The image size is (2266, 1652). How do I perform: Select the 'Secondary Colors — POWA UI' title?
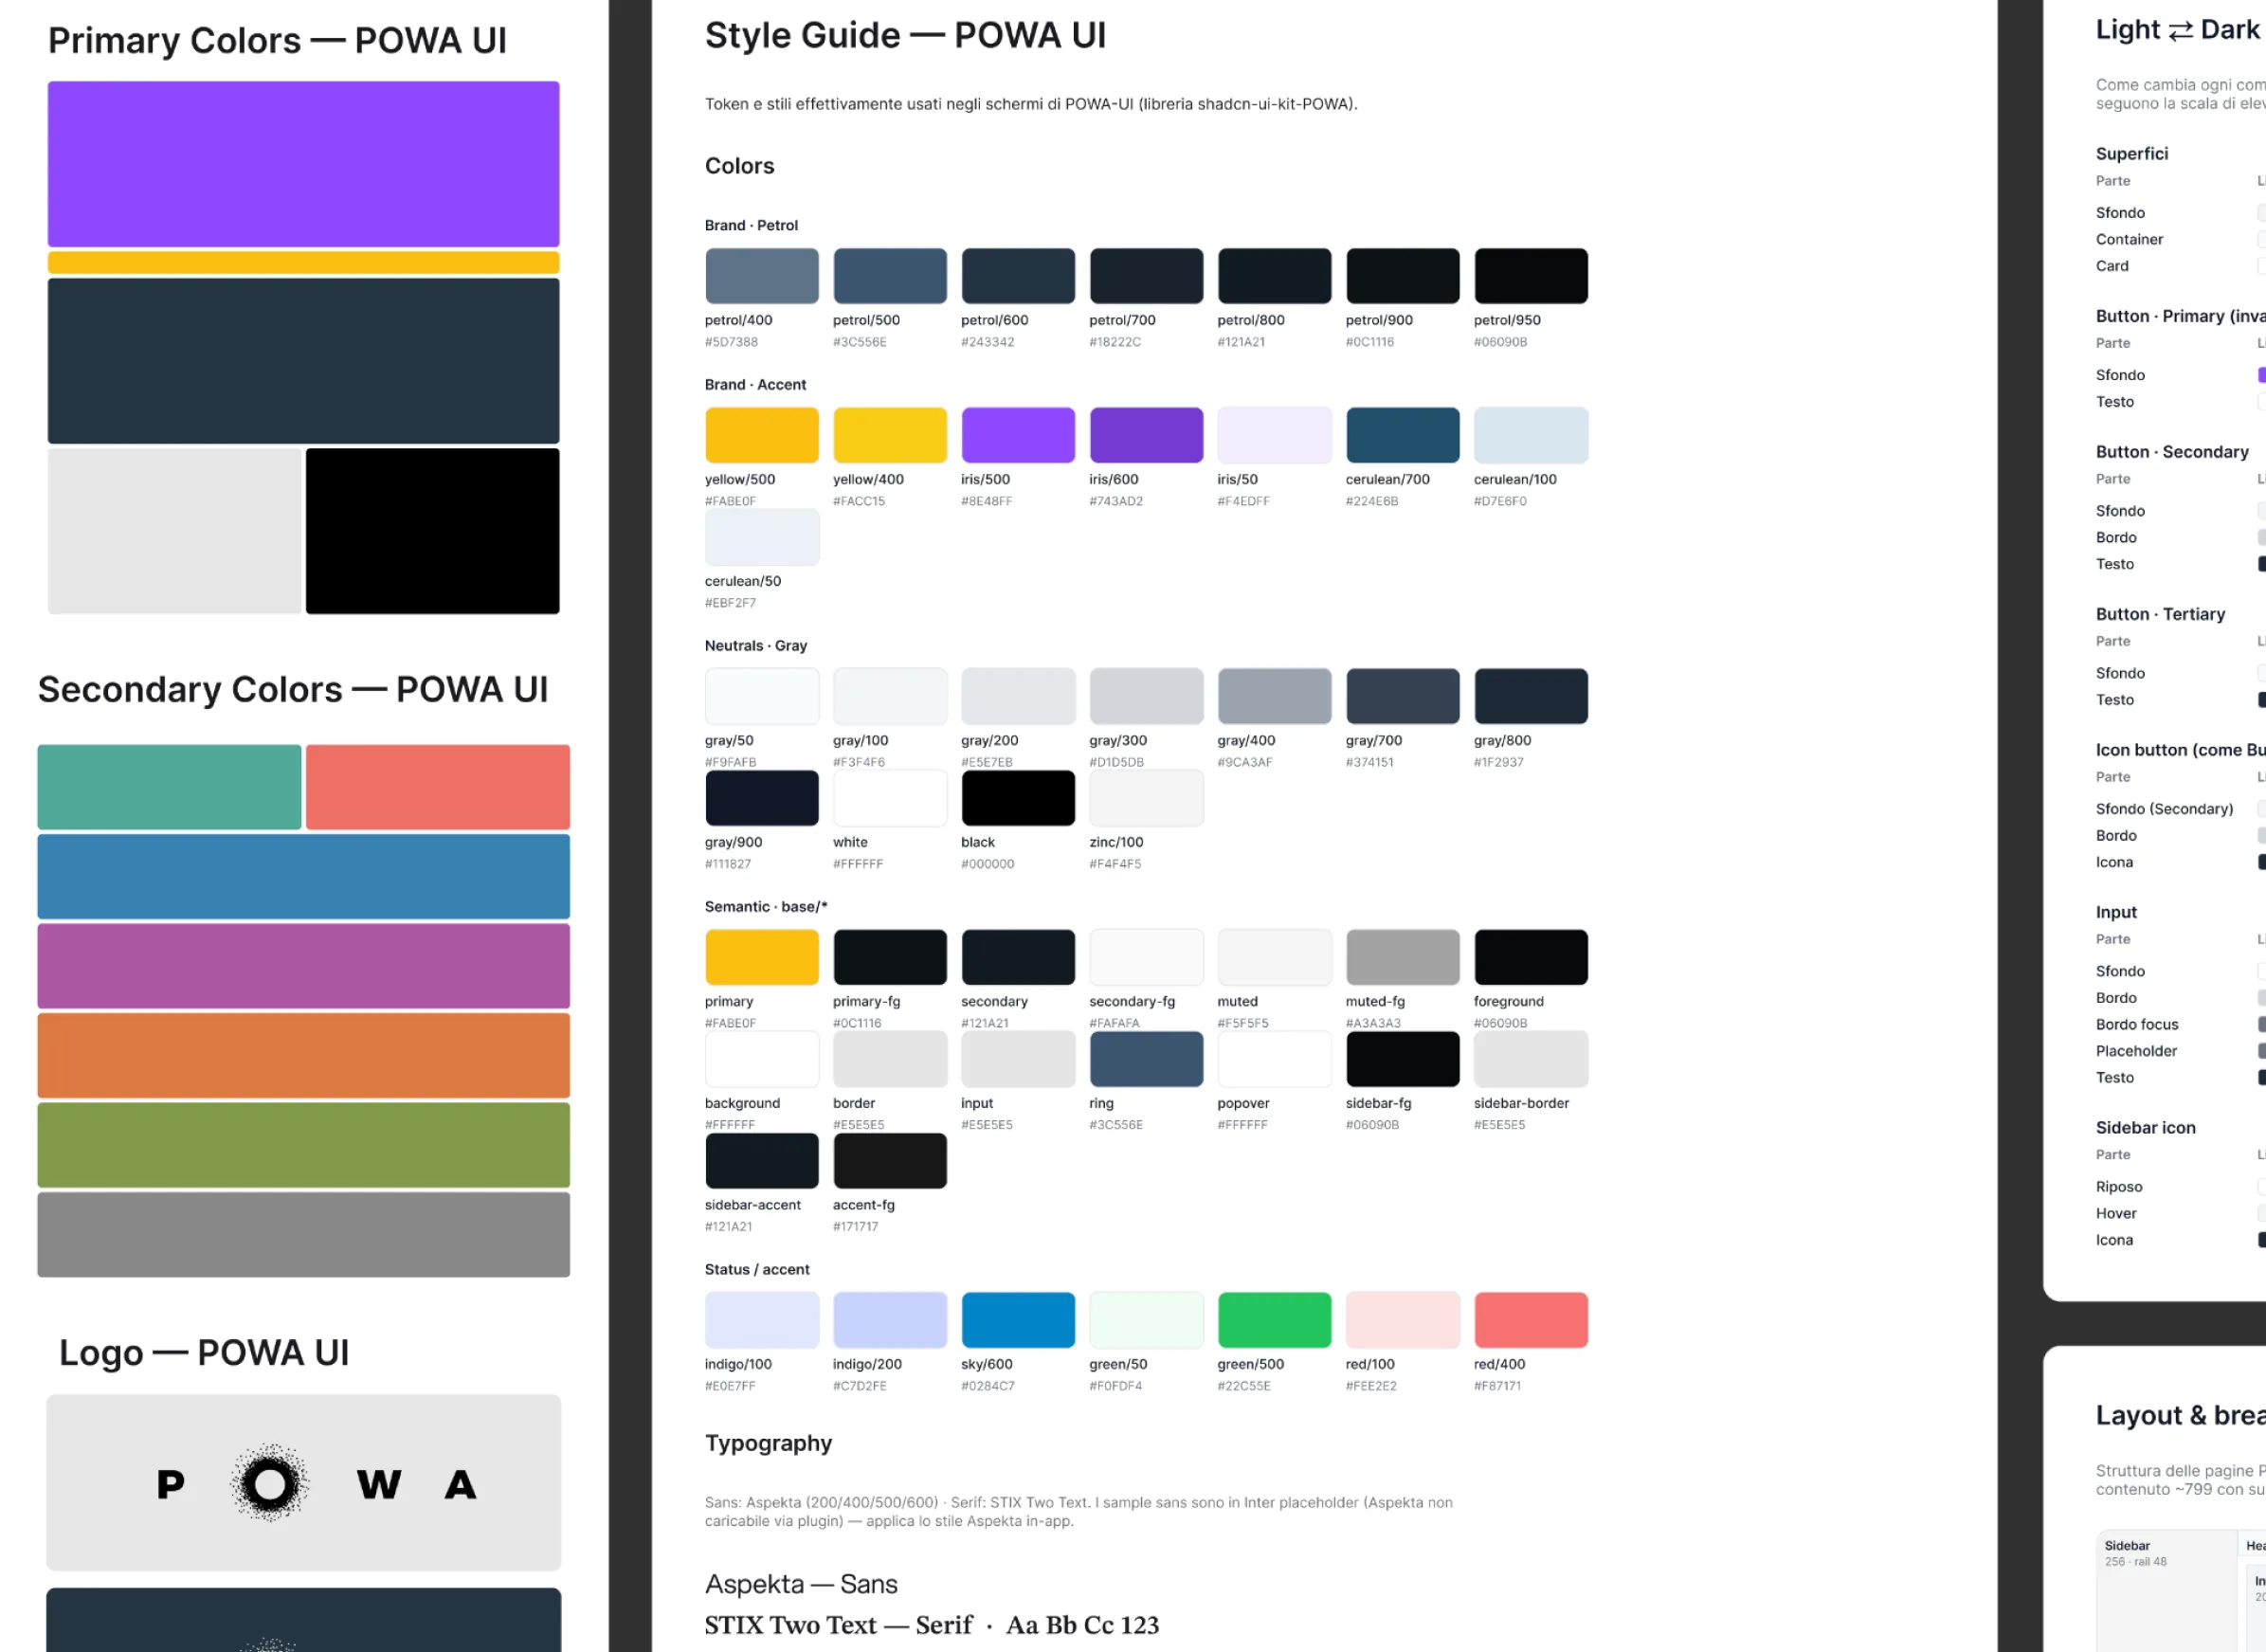tap(293, 690)
